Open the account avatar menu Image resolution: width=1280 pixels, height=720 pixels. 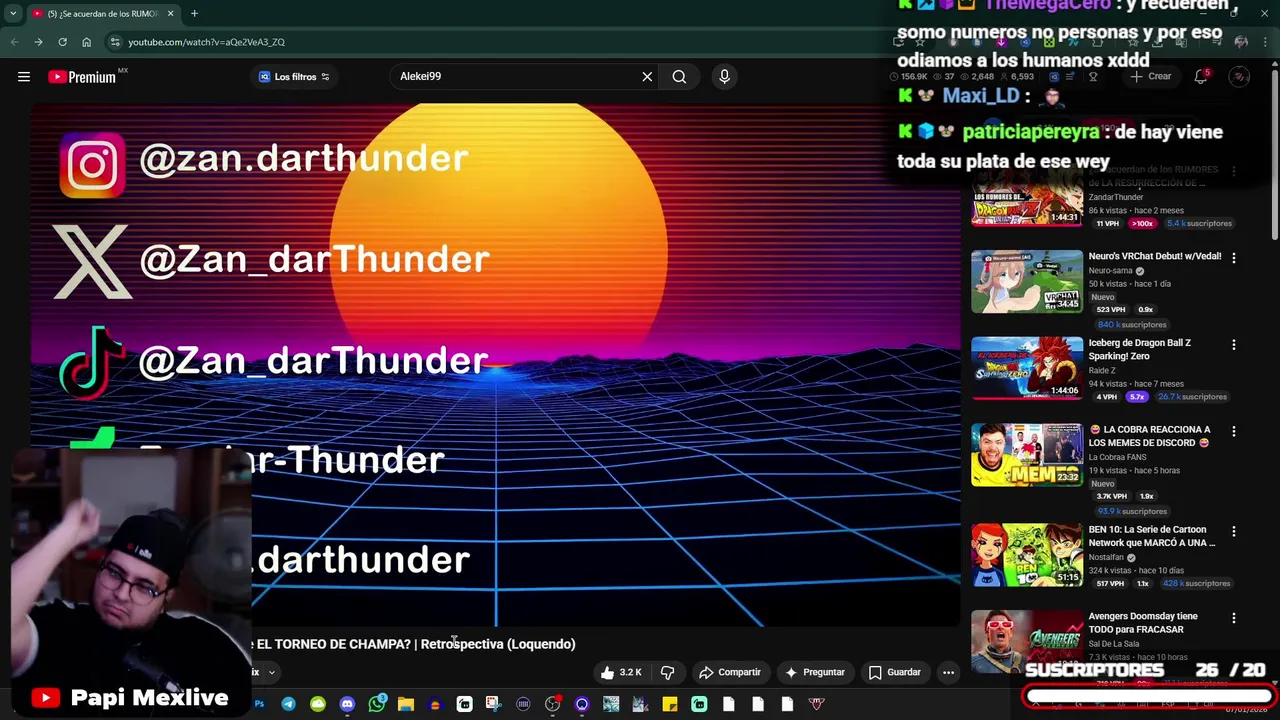(1239, 77)
